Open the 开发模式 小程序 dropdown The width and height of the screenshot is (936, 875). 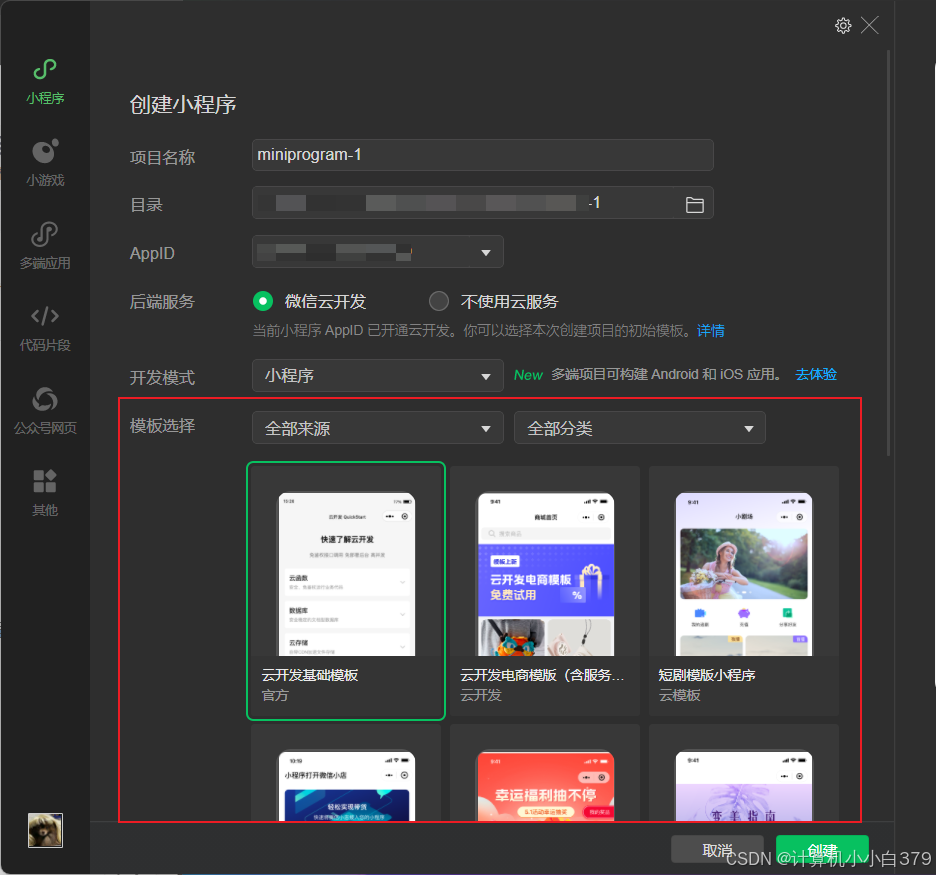pos(378,376)
